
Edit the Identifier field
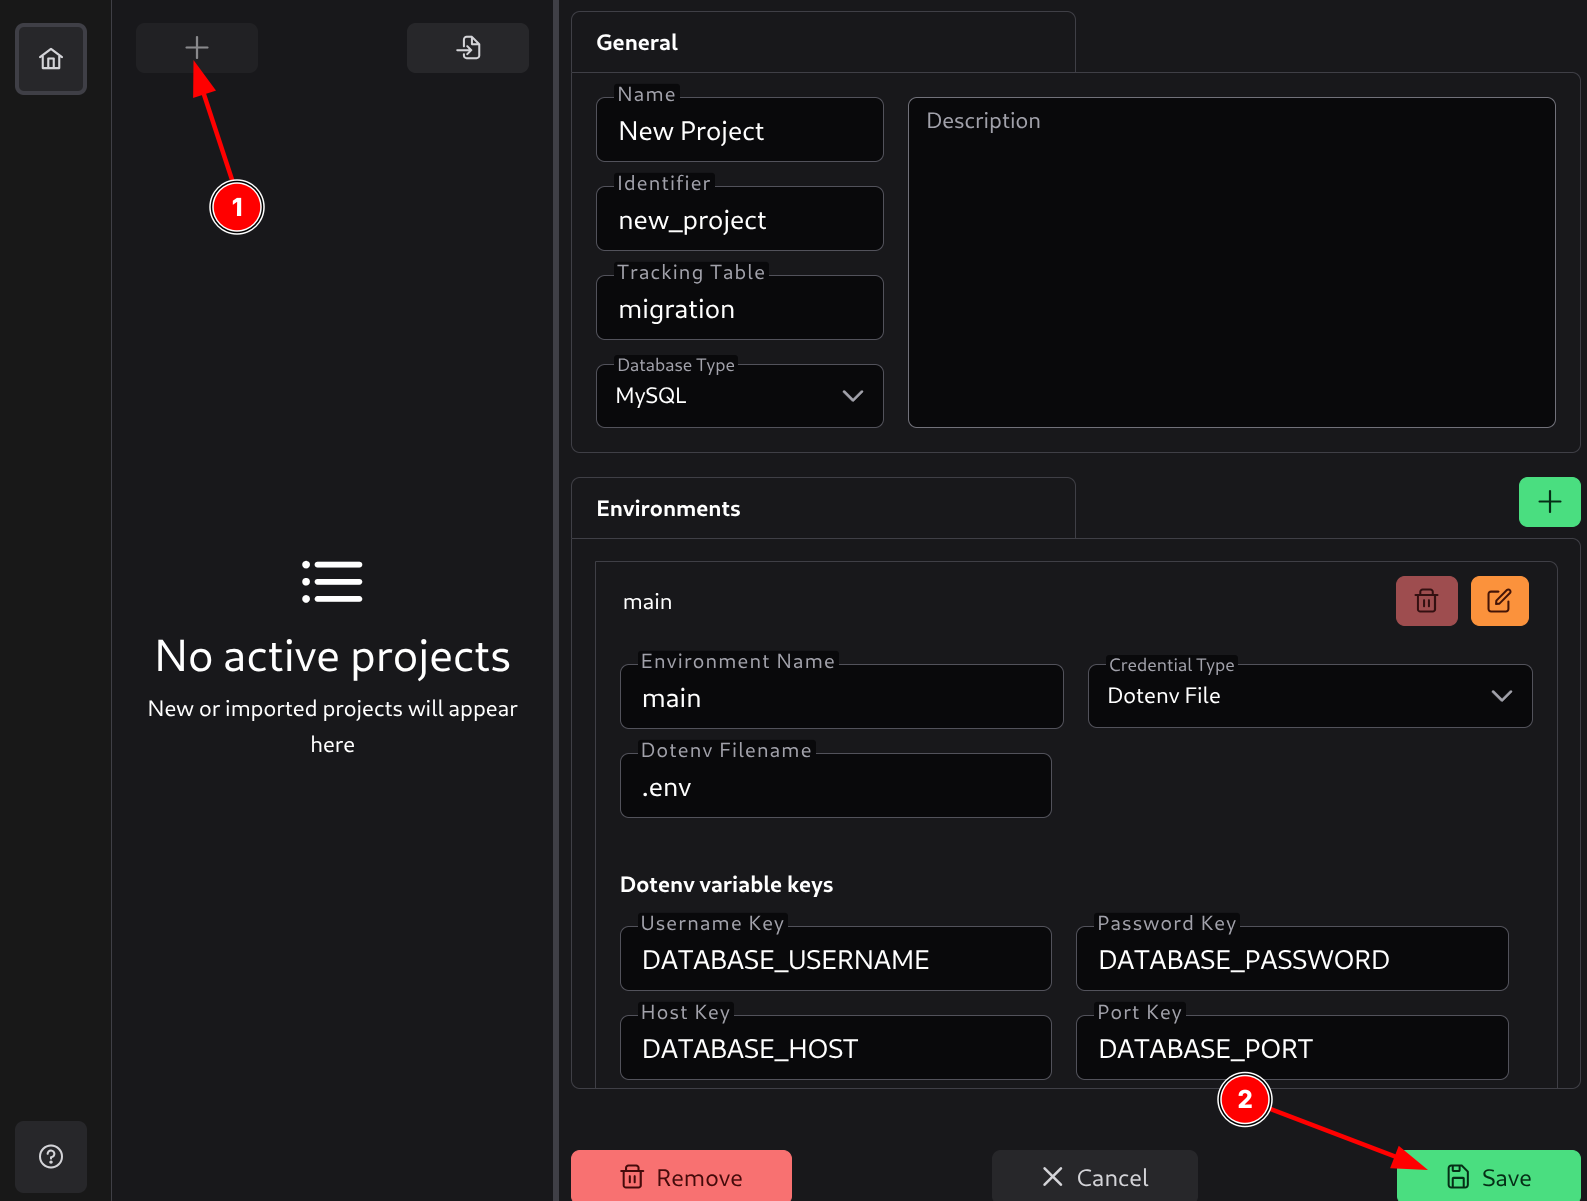point(740,219)
